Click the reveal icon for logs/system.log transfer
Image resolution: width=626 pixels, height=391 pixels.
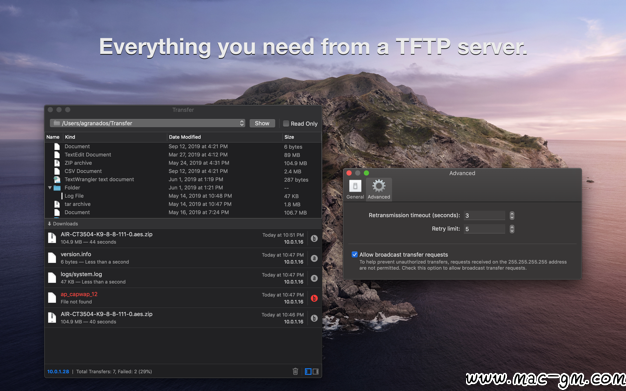(x=314, y=278)
